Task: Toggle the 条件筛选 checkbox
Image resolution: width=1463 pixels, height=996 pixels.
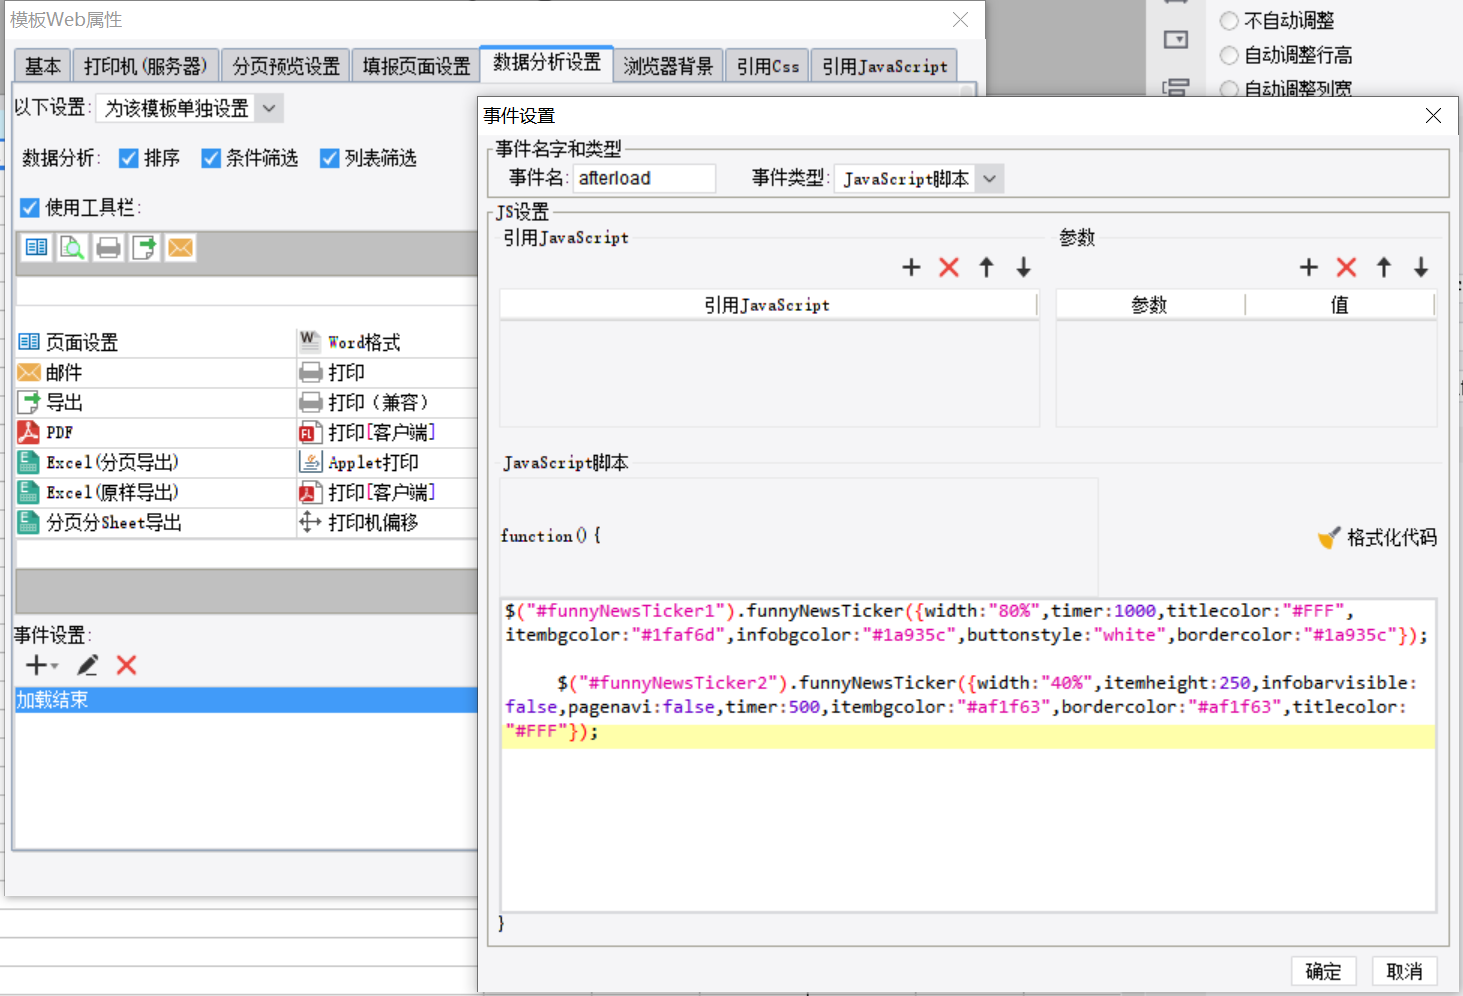Action: [x=211, y=158]
